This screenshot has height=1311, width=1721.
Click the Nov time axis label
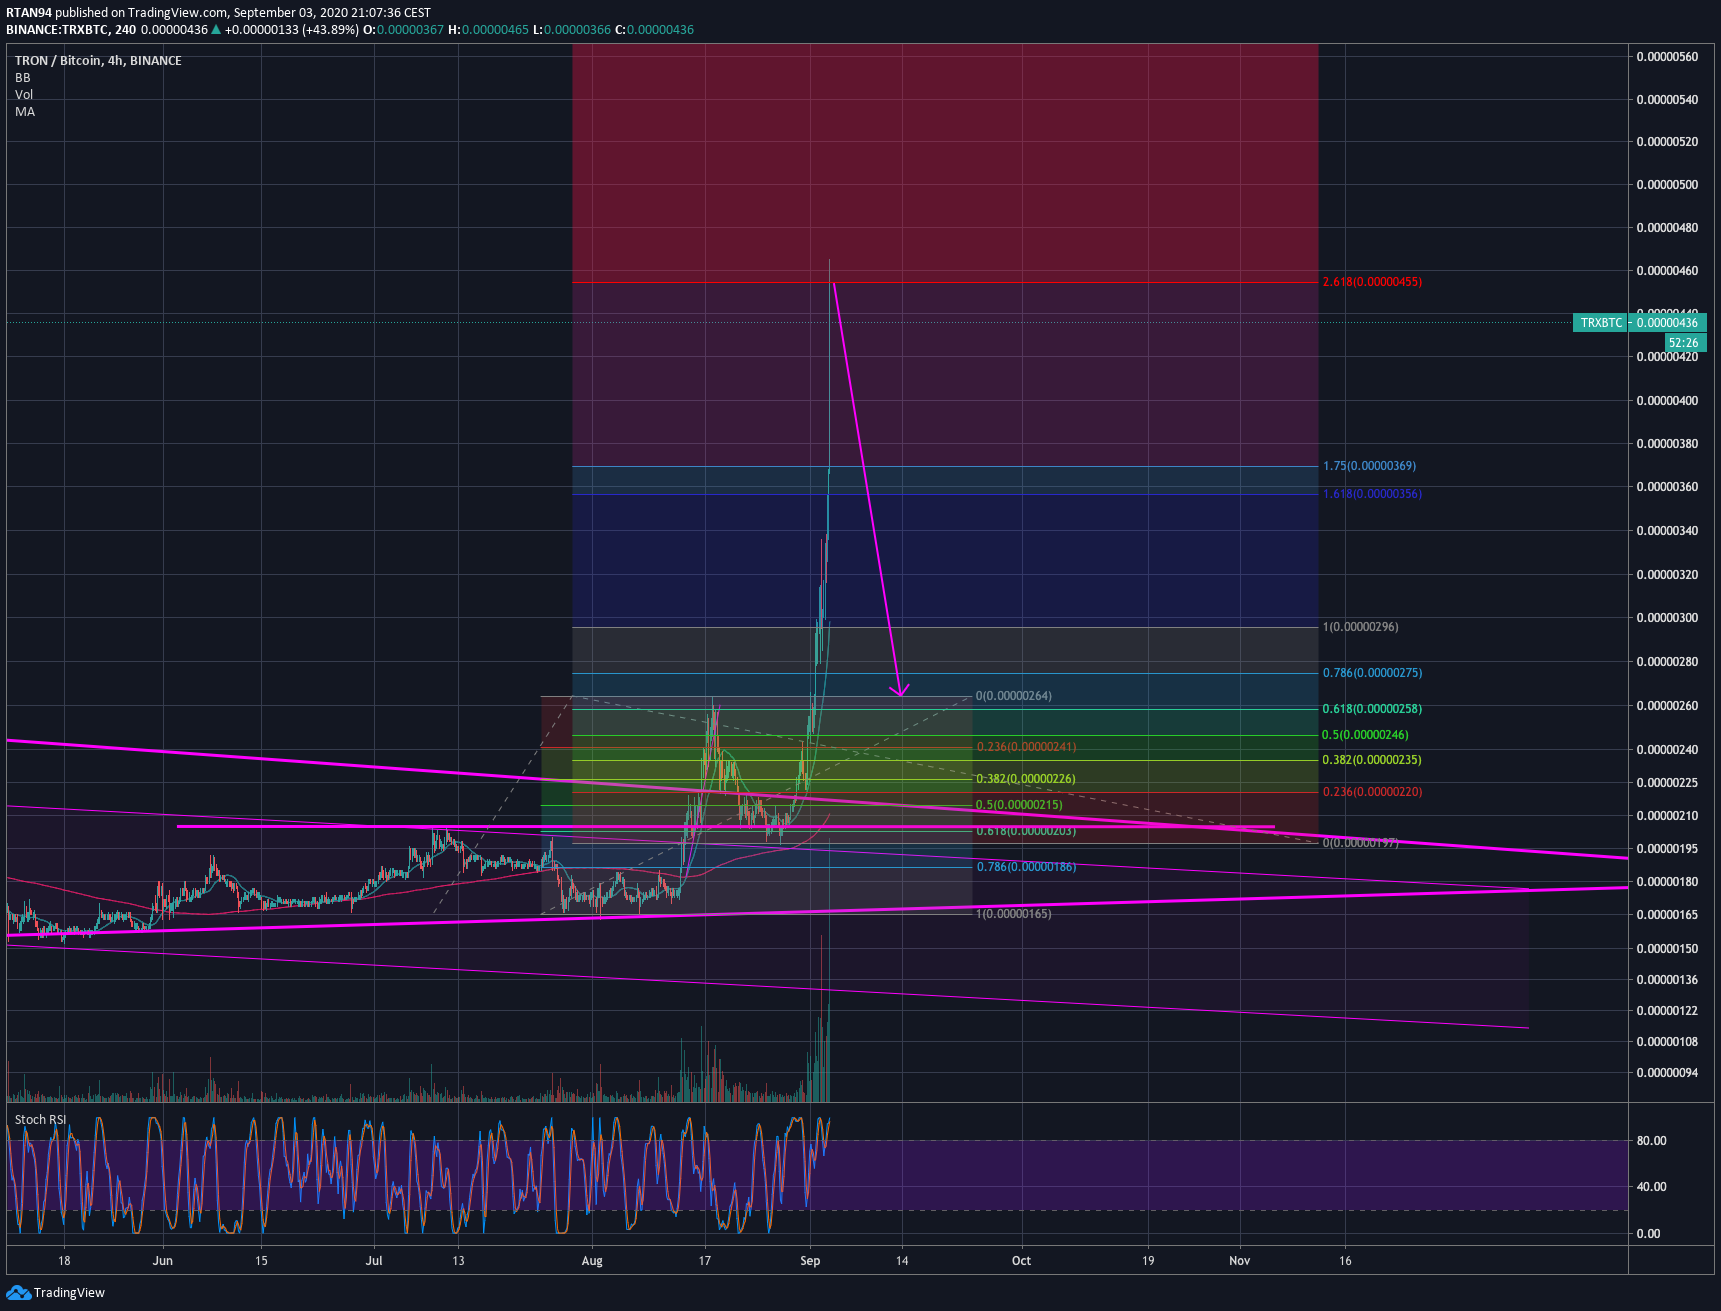[x=1239, y=1261]
